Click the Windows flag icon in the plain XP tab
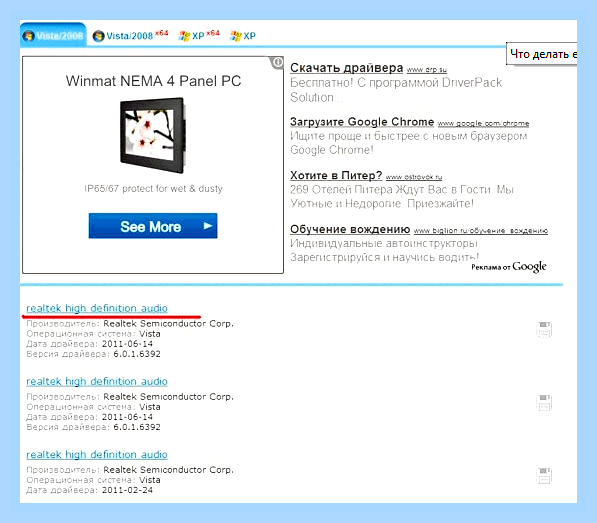Viewport: 597px width, 523px height. click(x=236, y=36)
